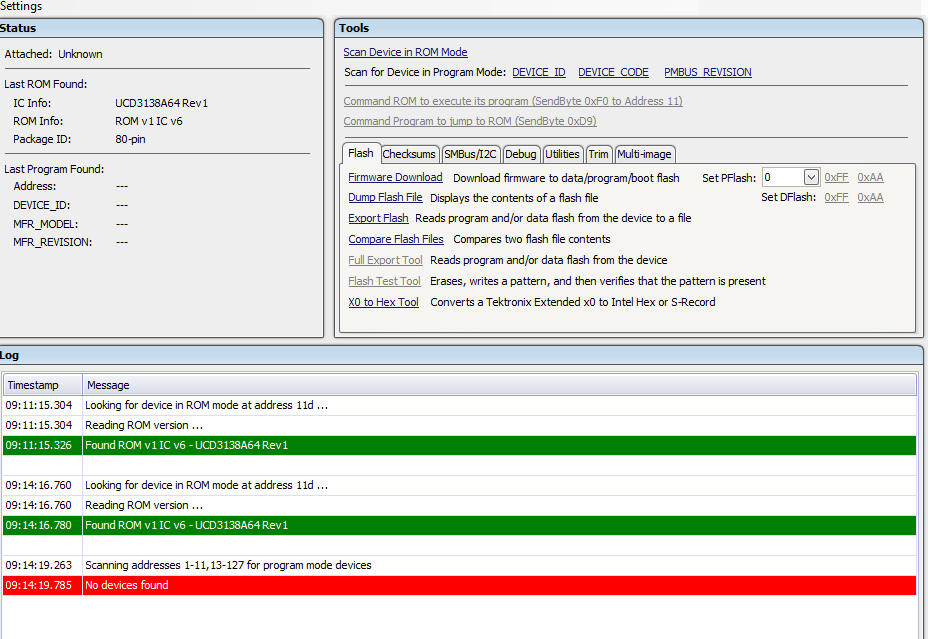
Task: Click the 09:14:16.760 Reading ROM version row
Action: 459,505
